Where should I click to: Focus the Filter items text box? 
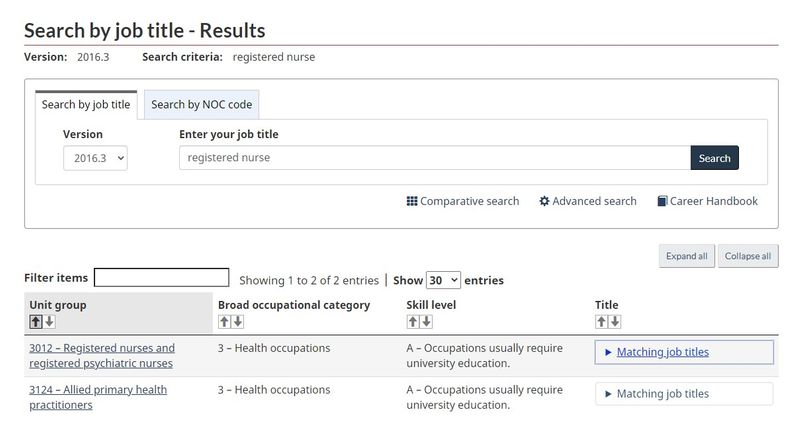coord(162,277)
